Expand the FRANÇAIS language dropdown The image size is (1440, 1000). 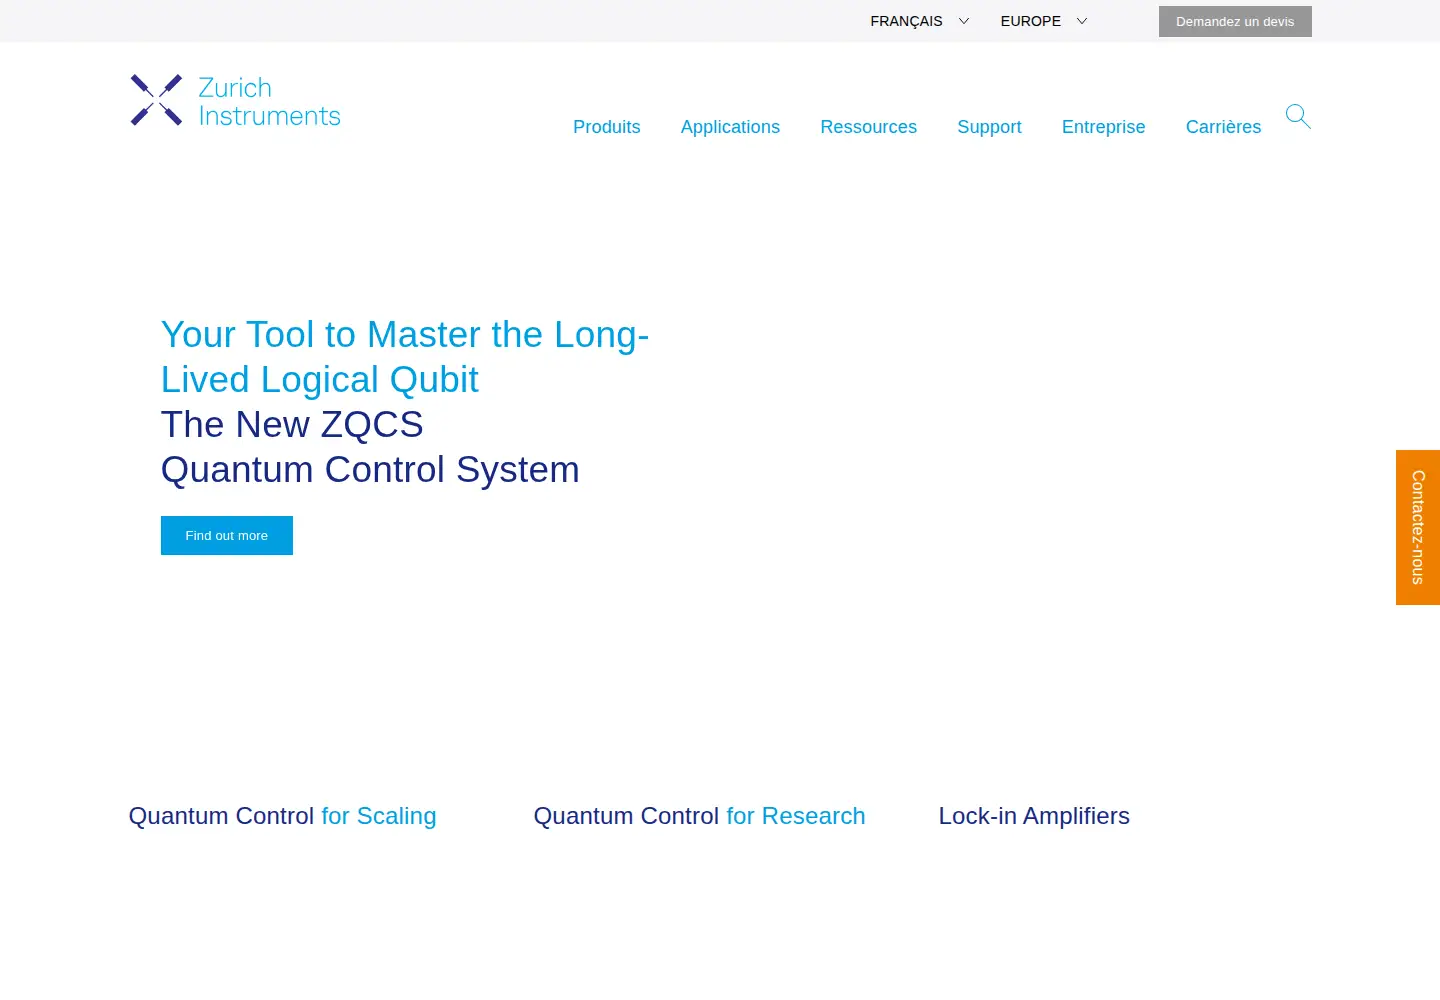point(919,21)
